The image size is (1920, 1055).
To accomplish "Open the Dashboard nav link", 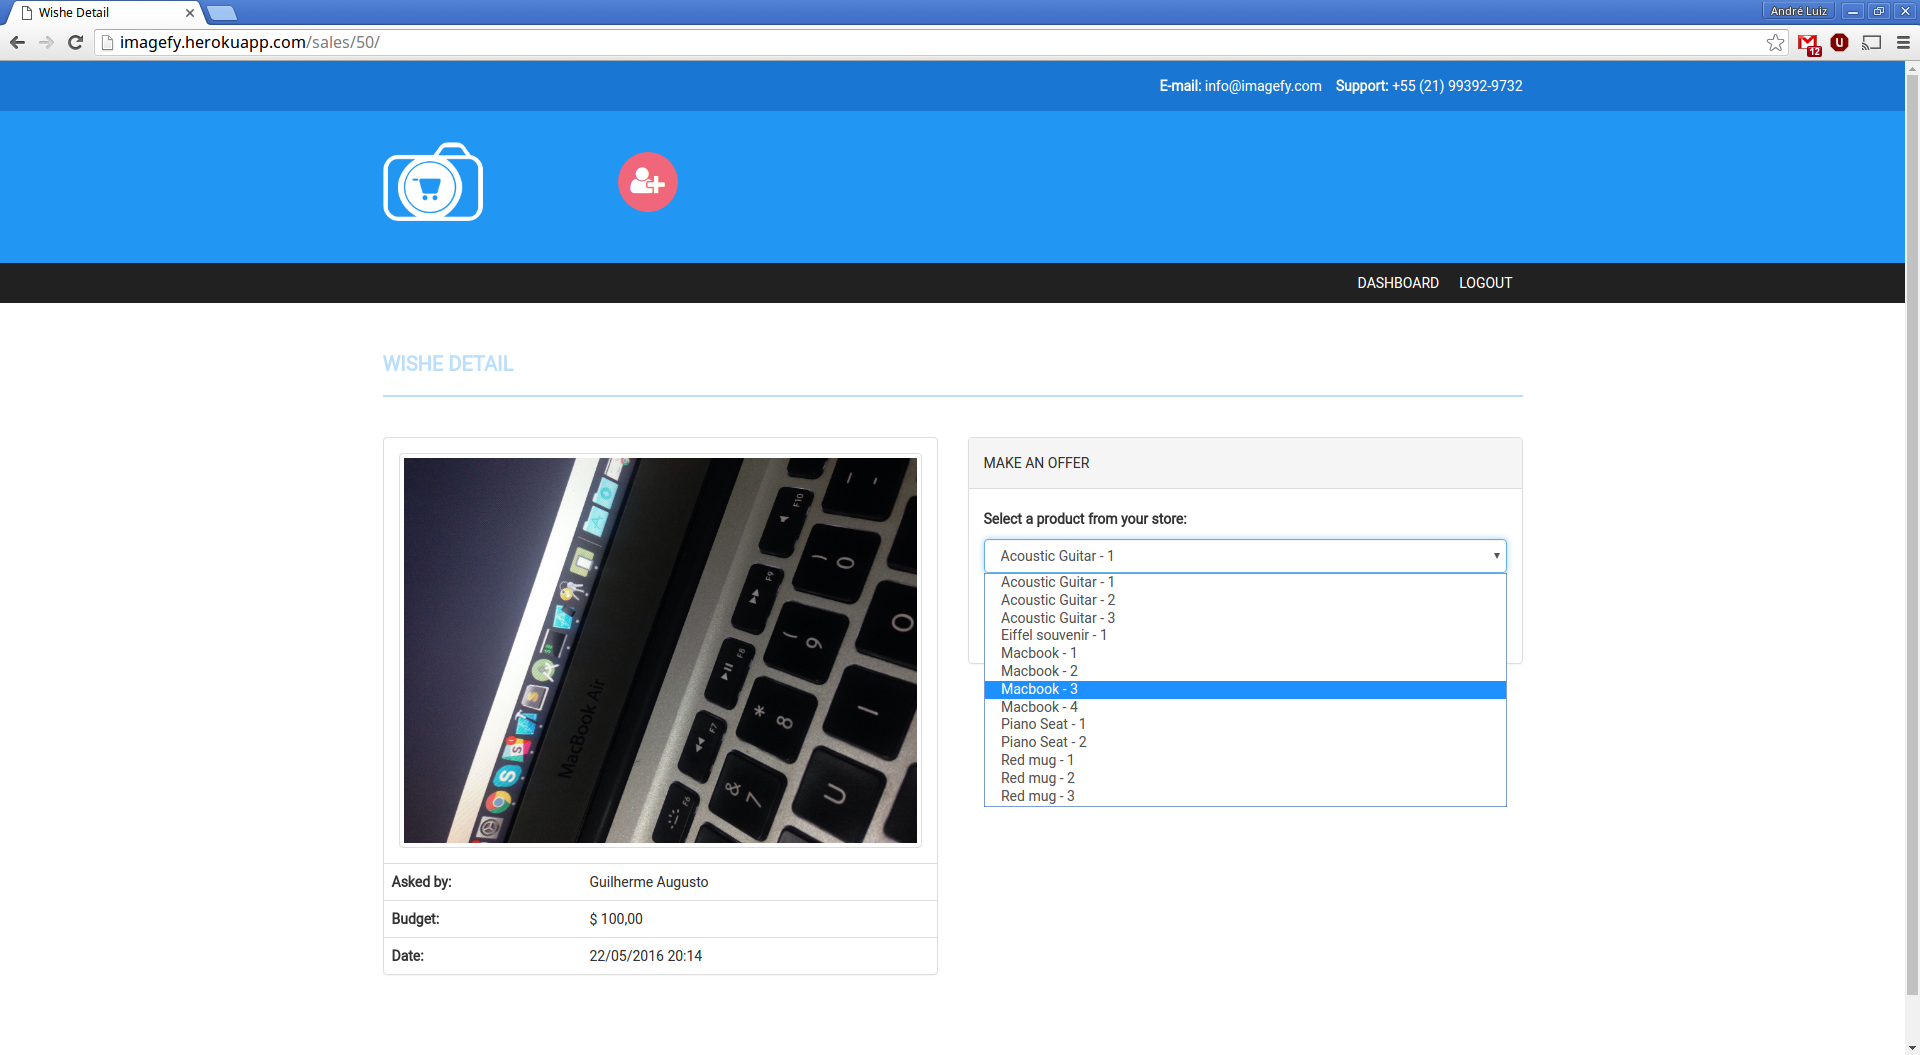I will pyautogui.click(x=1398, y=283).
